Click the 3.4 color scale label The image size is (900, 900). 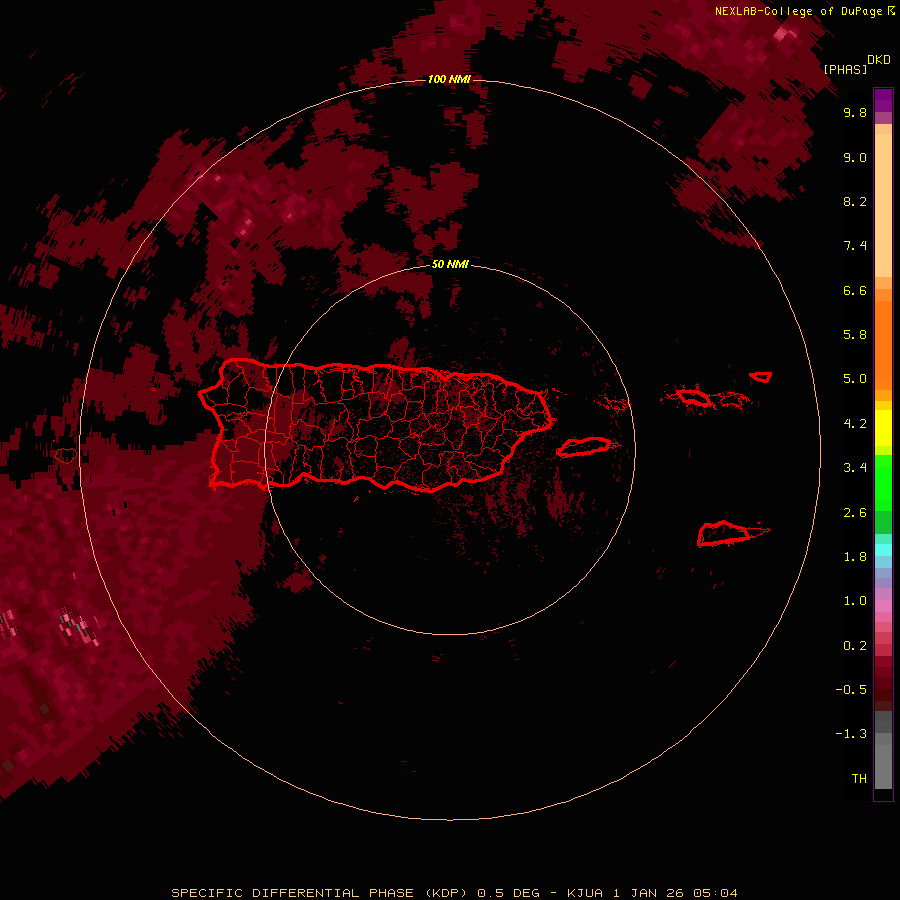pos(855,468)
